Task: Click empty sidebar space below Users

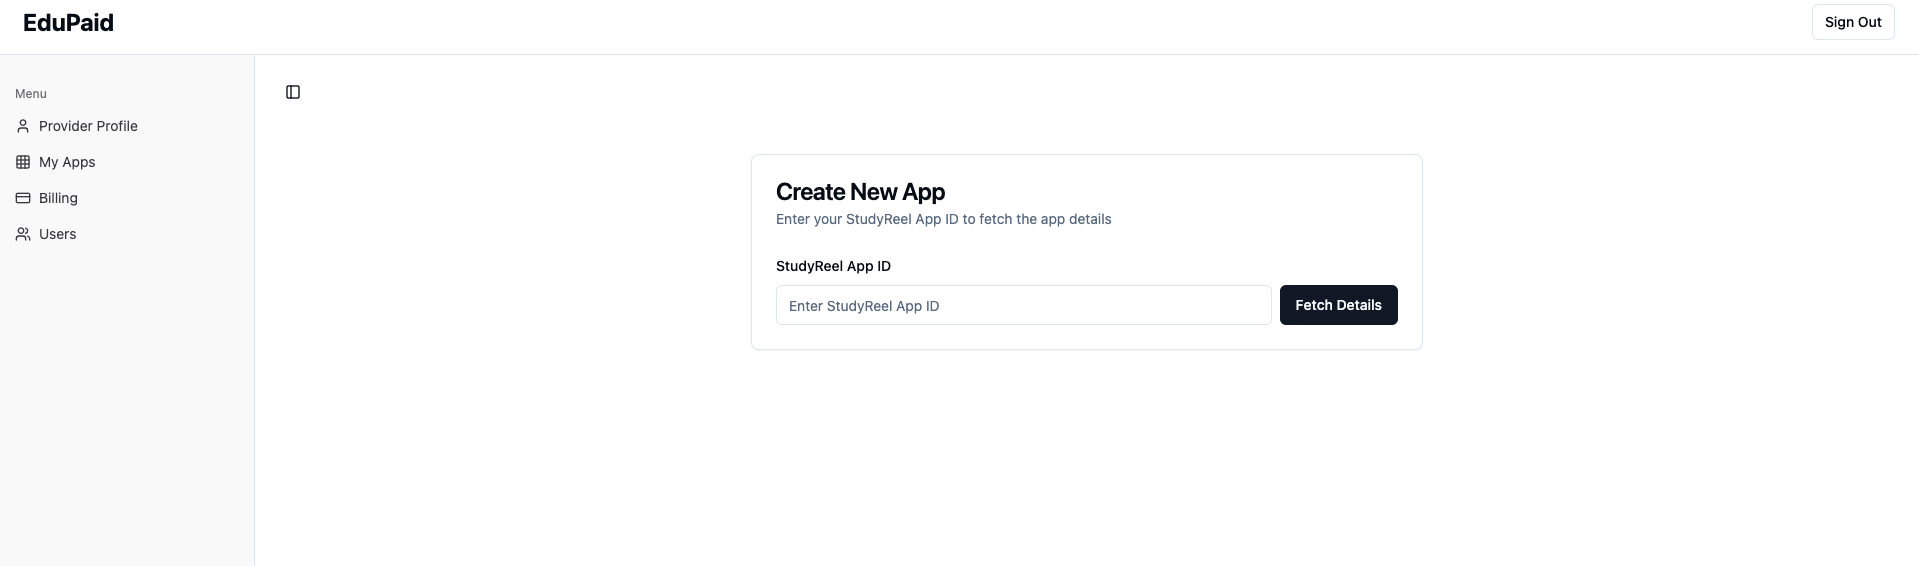Action: click(127, 400)
